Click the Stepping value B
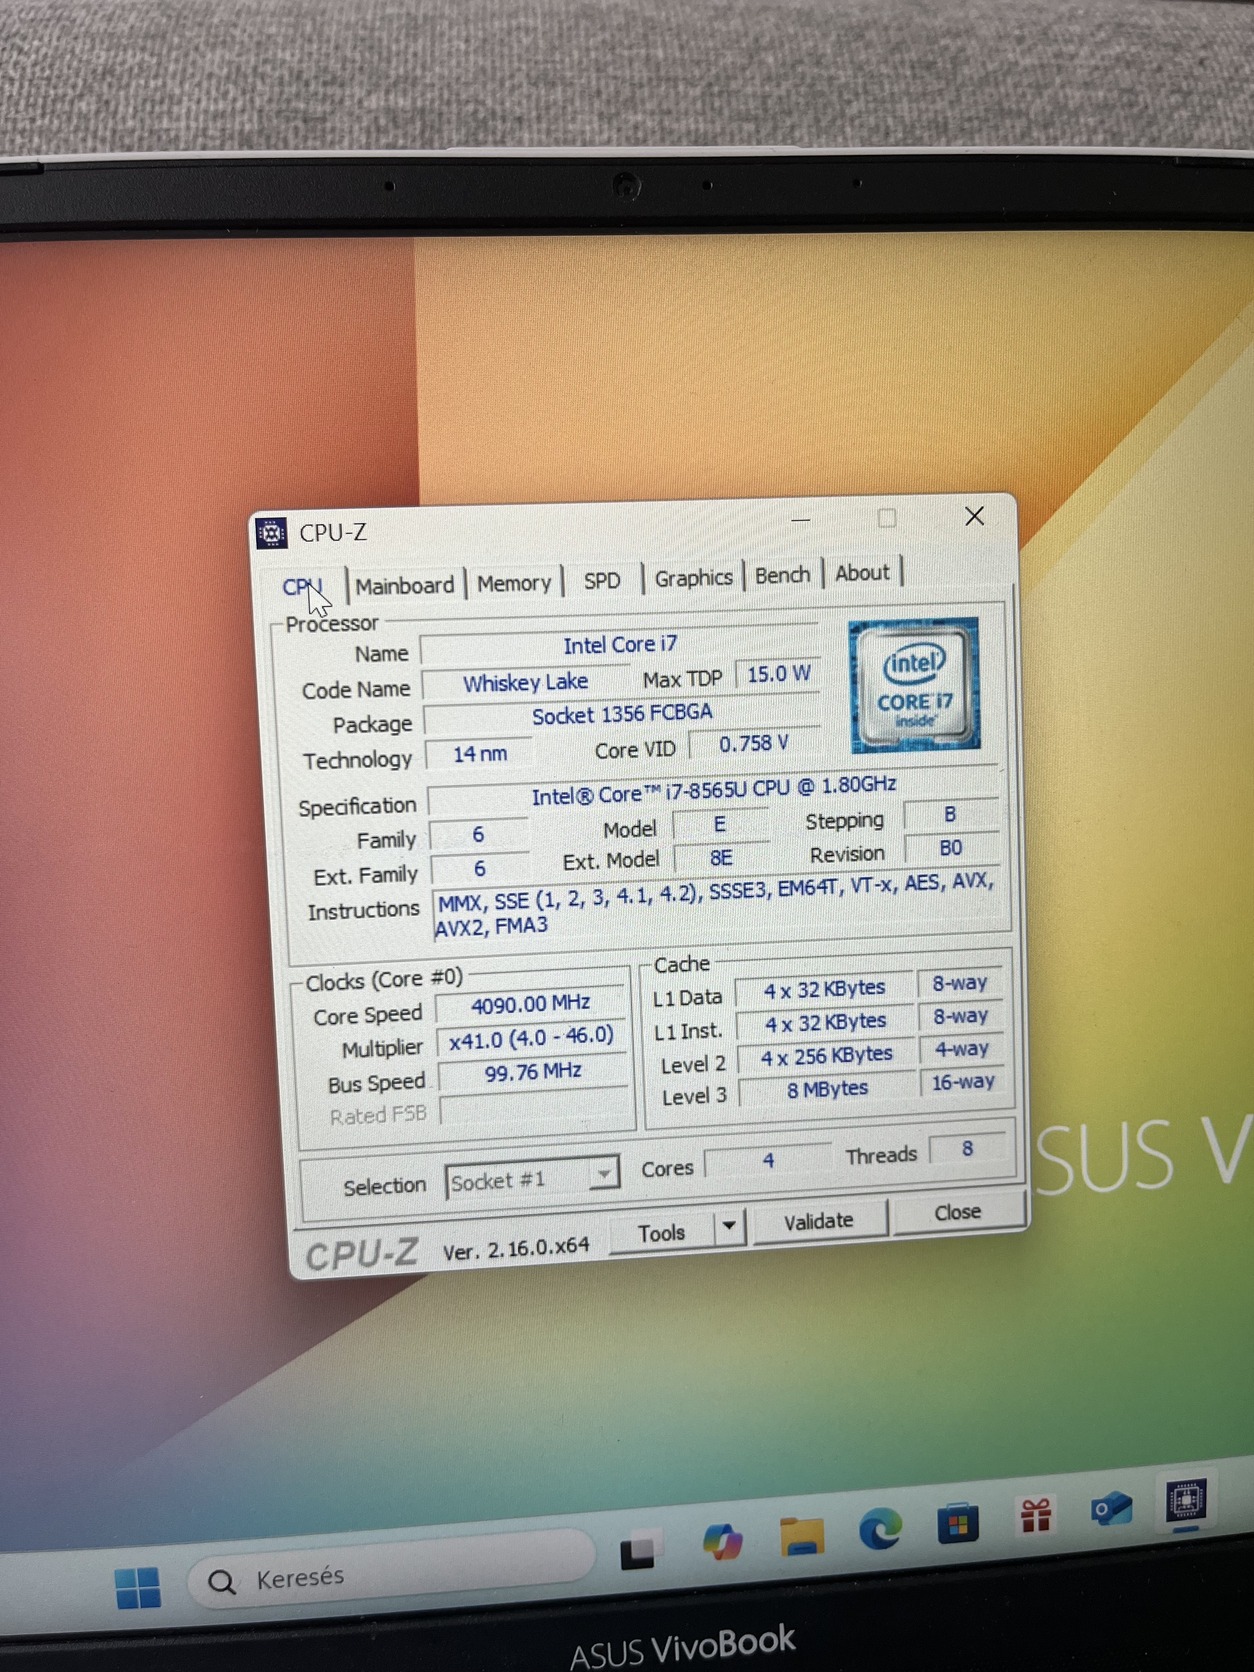 point(950,815)
